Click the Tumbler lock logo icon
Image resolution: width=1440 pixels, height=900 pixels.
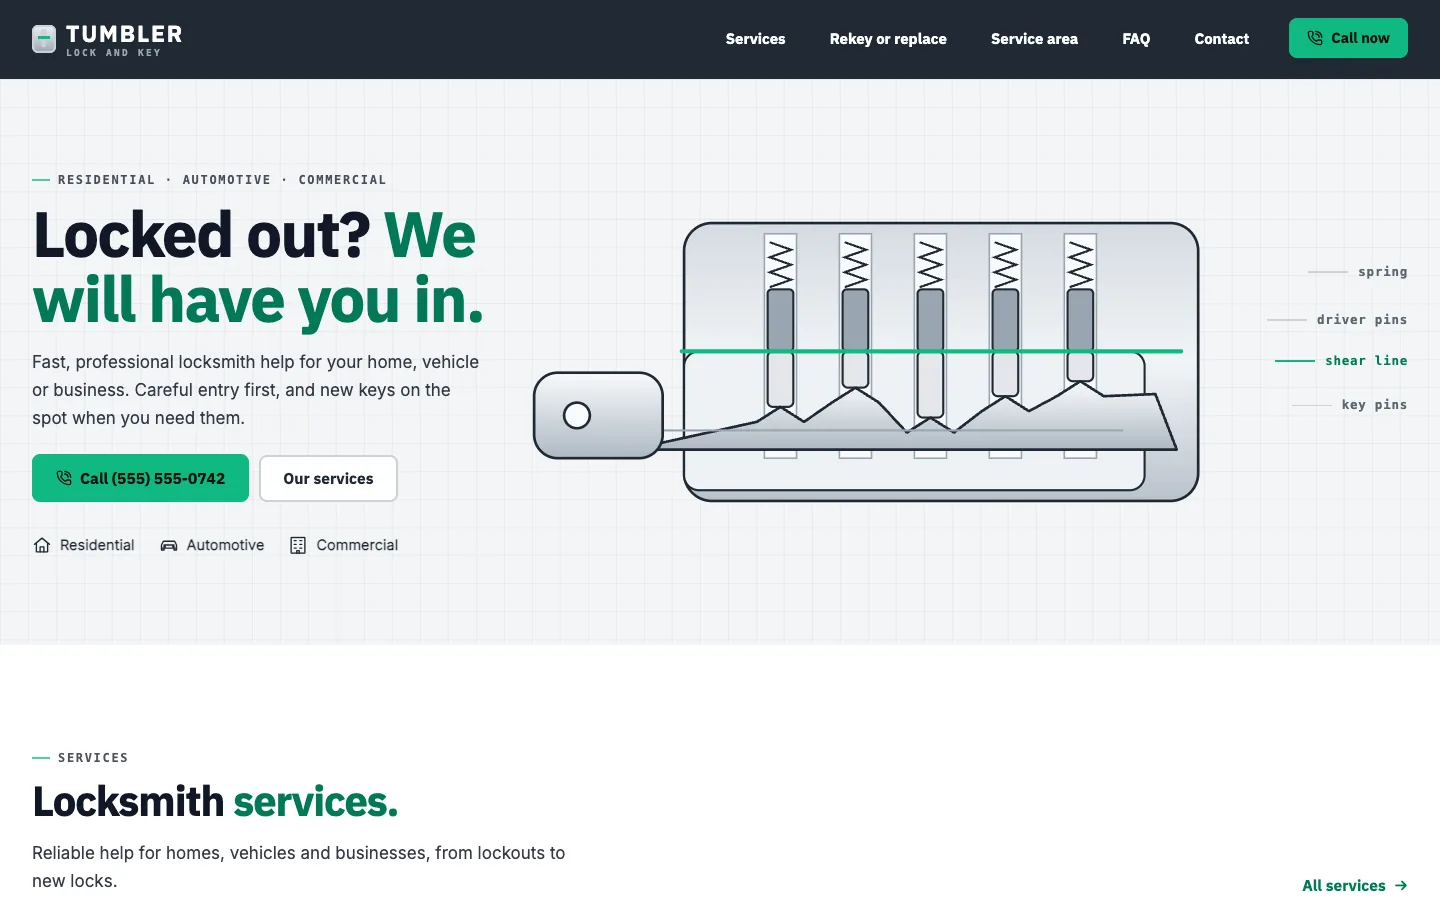point(44,39)
